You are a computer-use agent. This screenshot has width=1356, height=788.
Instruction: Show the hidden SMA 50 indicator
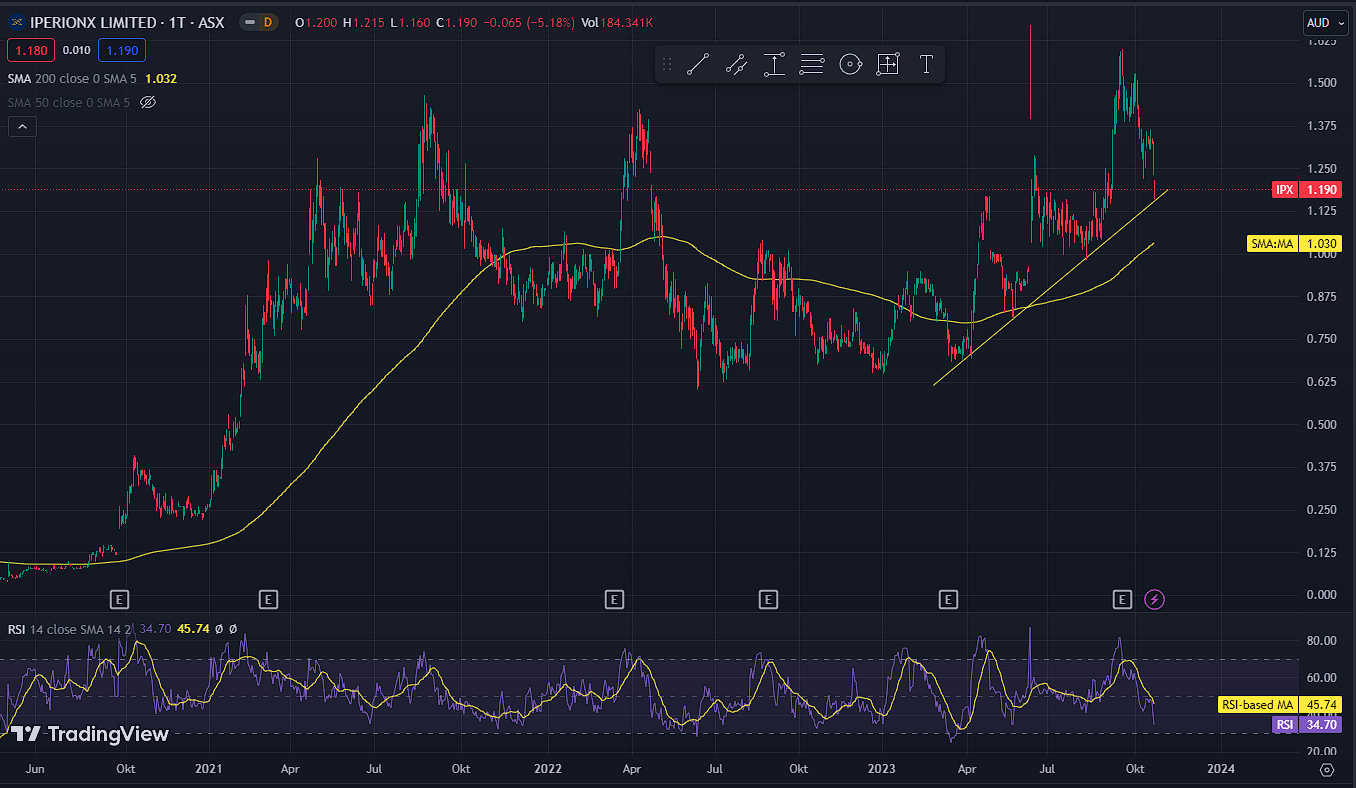(148, 102)
